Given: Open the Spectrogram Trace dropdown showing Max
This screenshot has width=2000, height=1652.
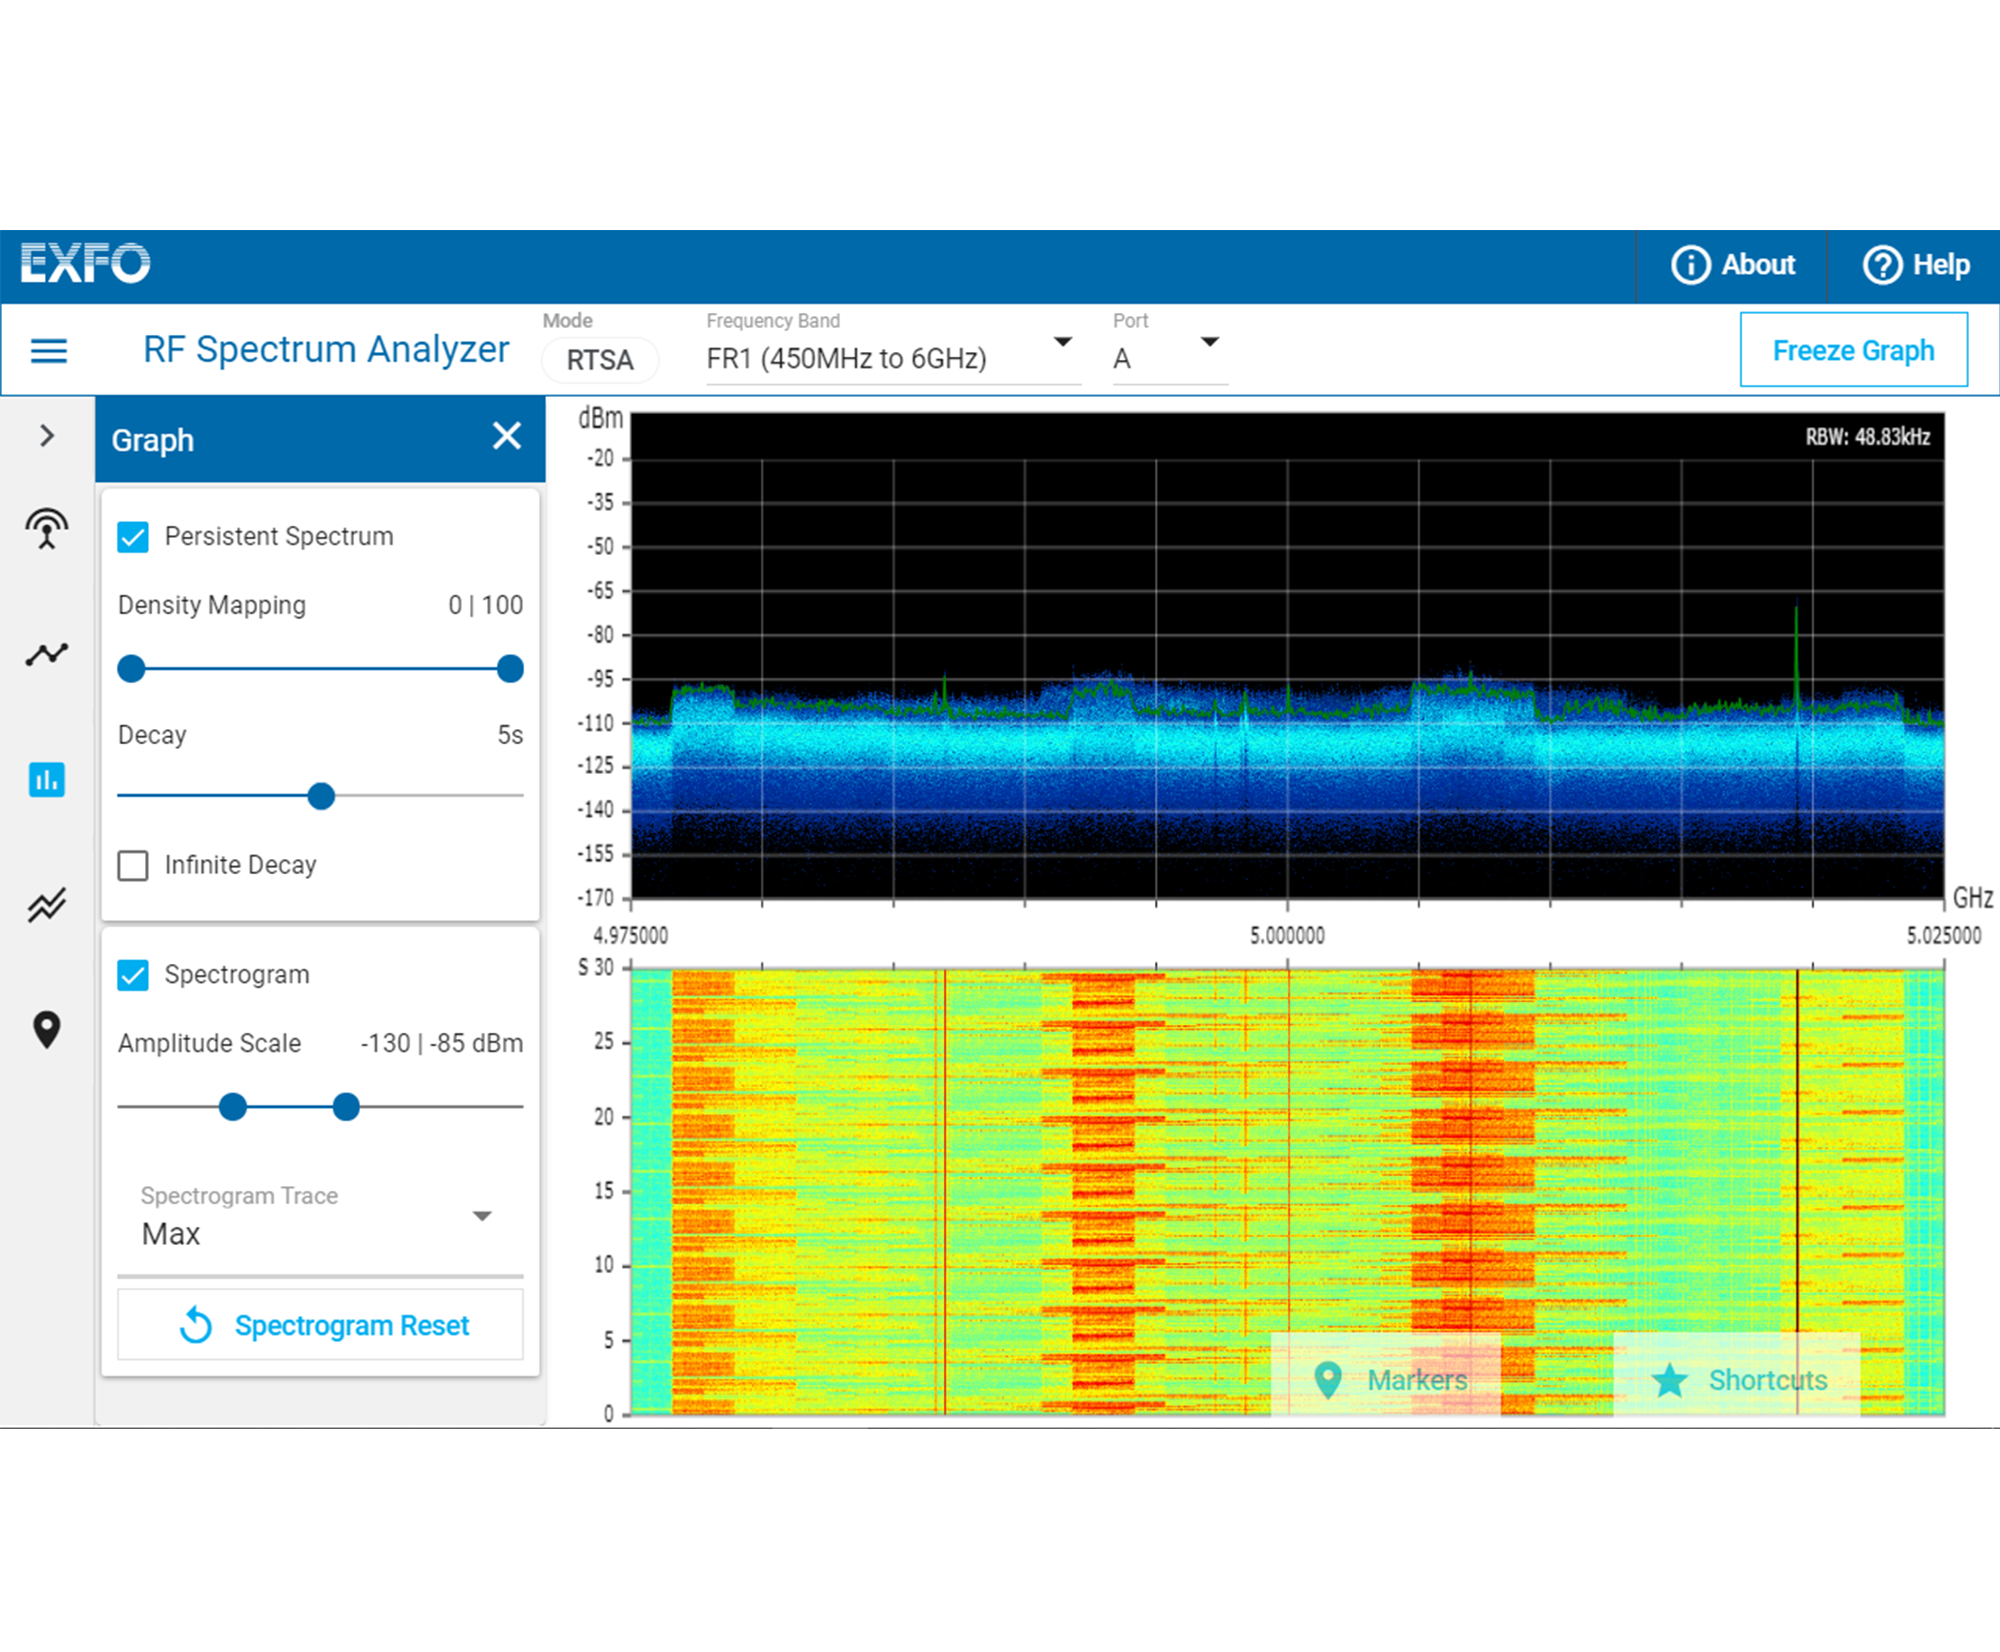Looking at the screenshot, I should click(x=483, y=1216).
